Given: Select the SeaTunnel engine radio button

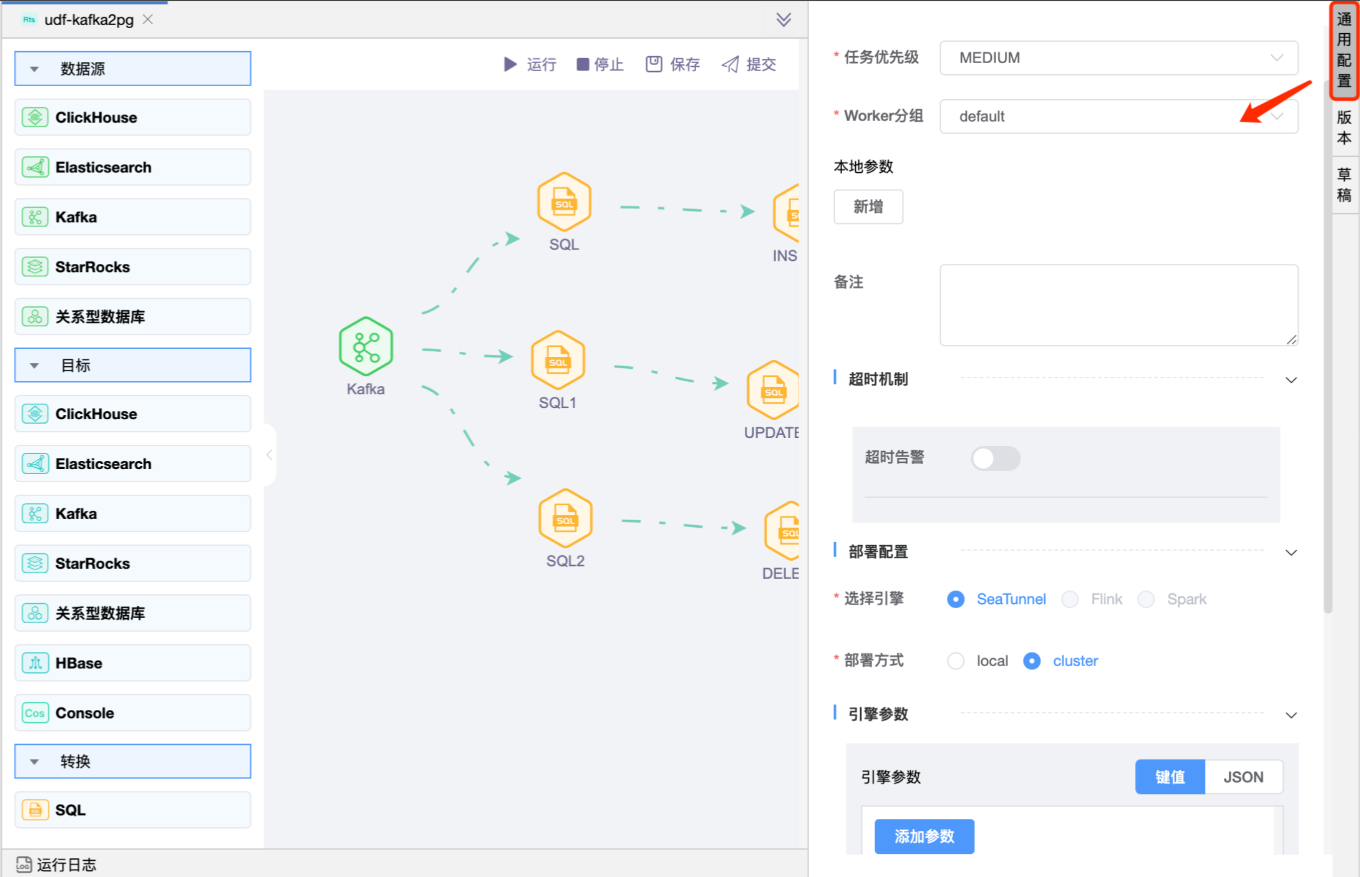Looking at the screenshot, I should pyautogui.click(x=956, y=599).
